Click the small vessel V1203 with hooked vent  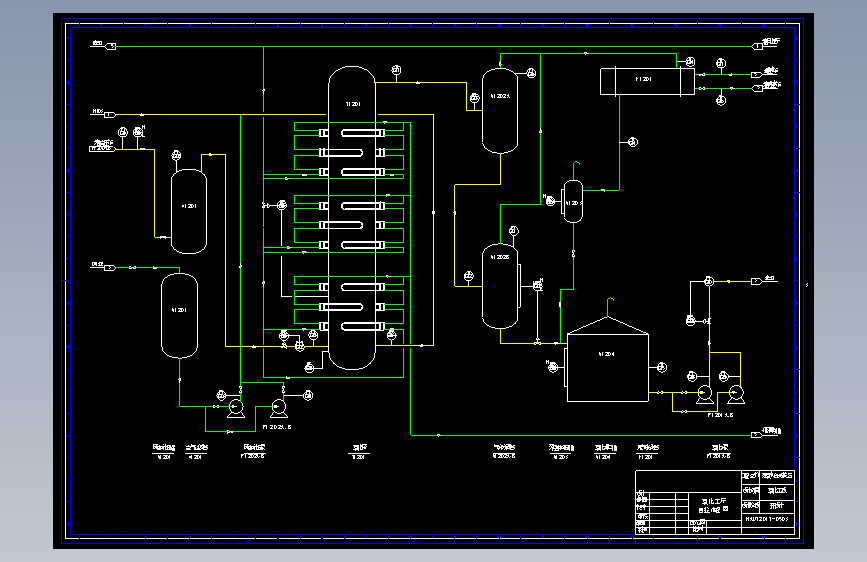573,201
